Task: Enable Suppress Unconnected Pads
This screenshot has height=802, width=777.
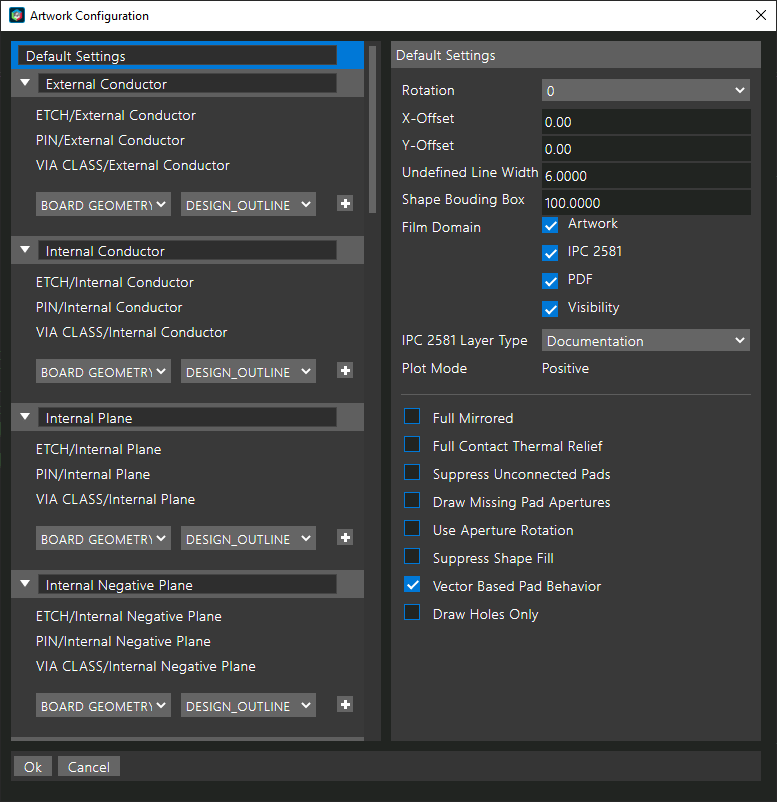Action: click(412, 472)
